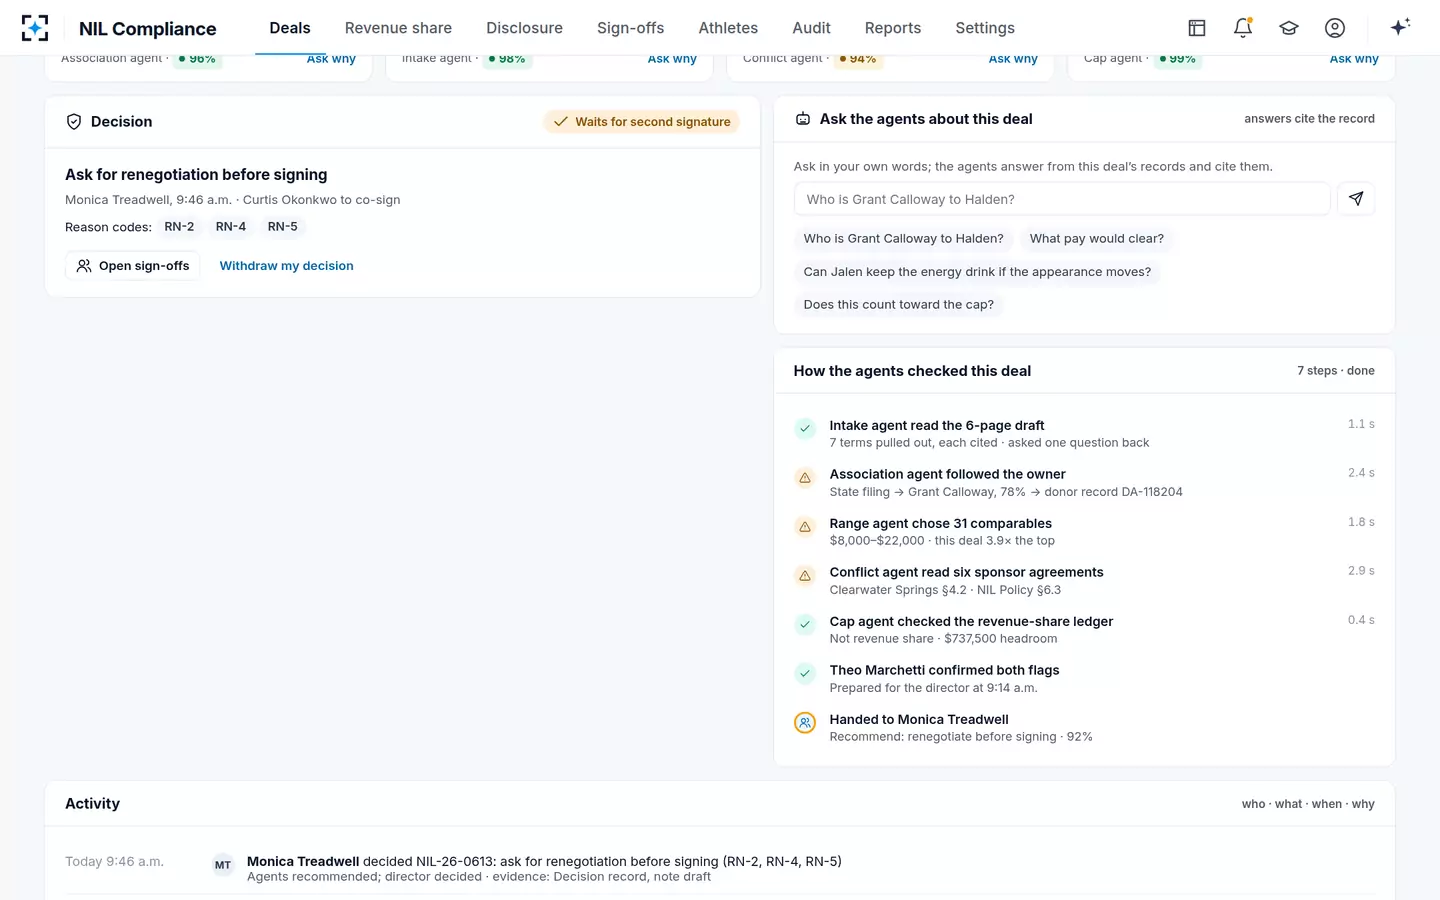Open the Audit tab
Screen dimensions: 1440x900
(811, 28)
